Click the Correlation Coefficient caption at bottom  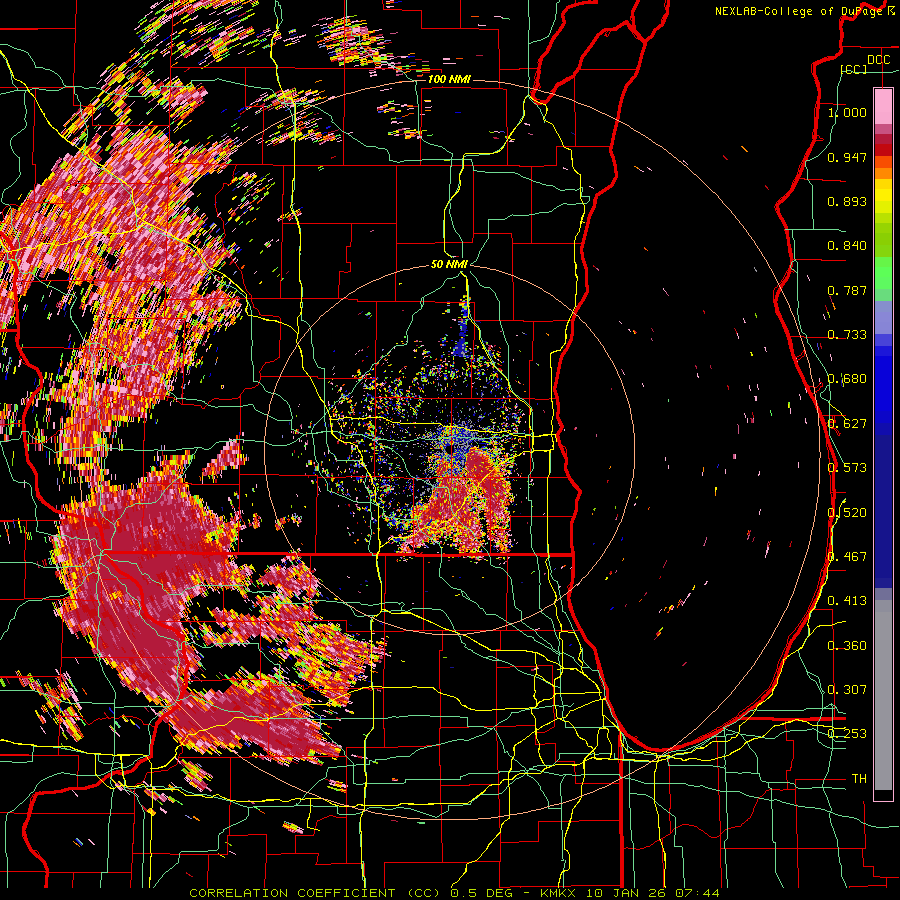click(x=454, y=893)
